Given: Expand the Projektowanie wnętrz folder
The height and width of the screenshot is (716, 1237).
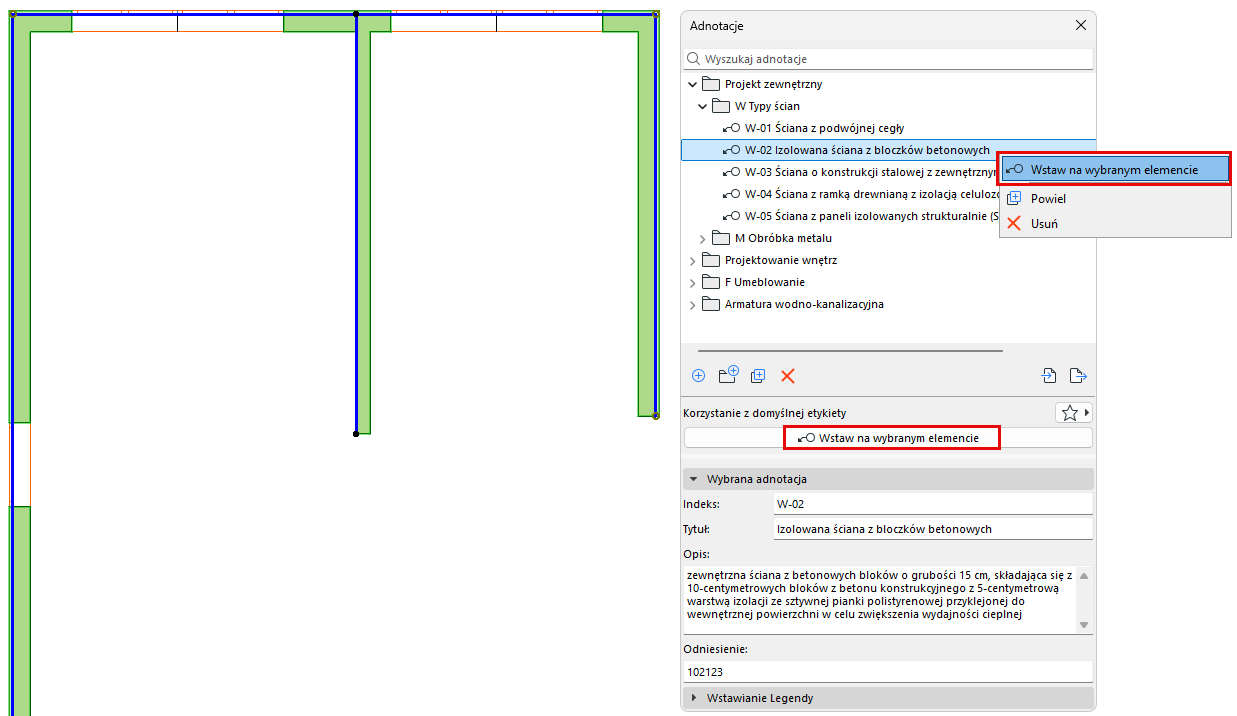Looking at the screenshot, I should click(693, 260).
